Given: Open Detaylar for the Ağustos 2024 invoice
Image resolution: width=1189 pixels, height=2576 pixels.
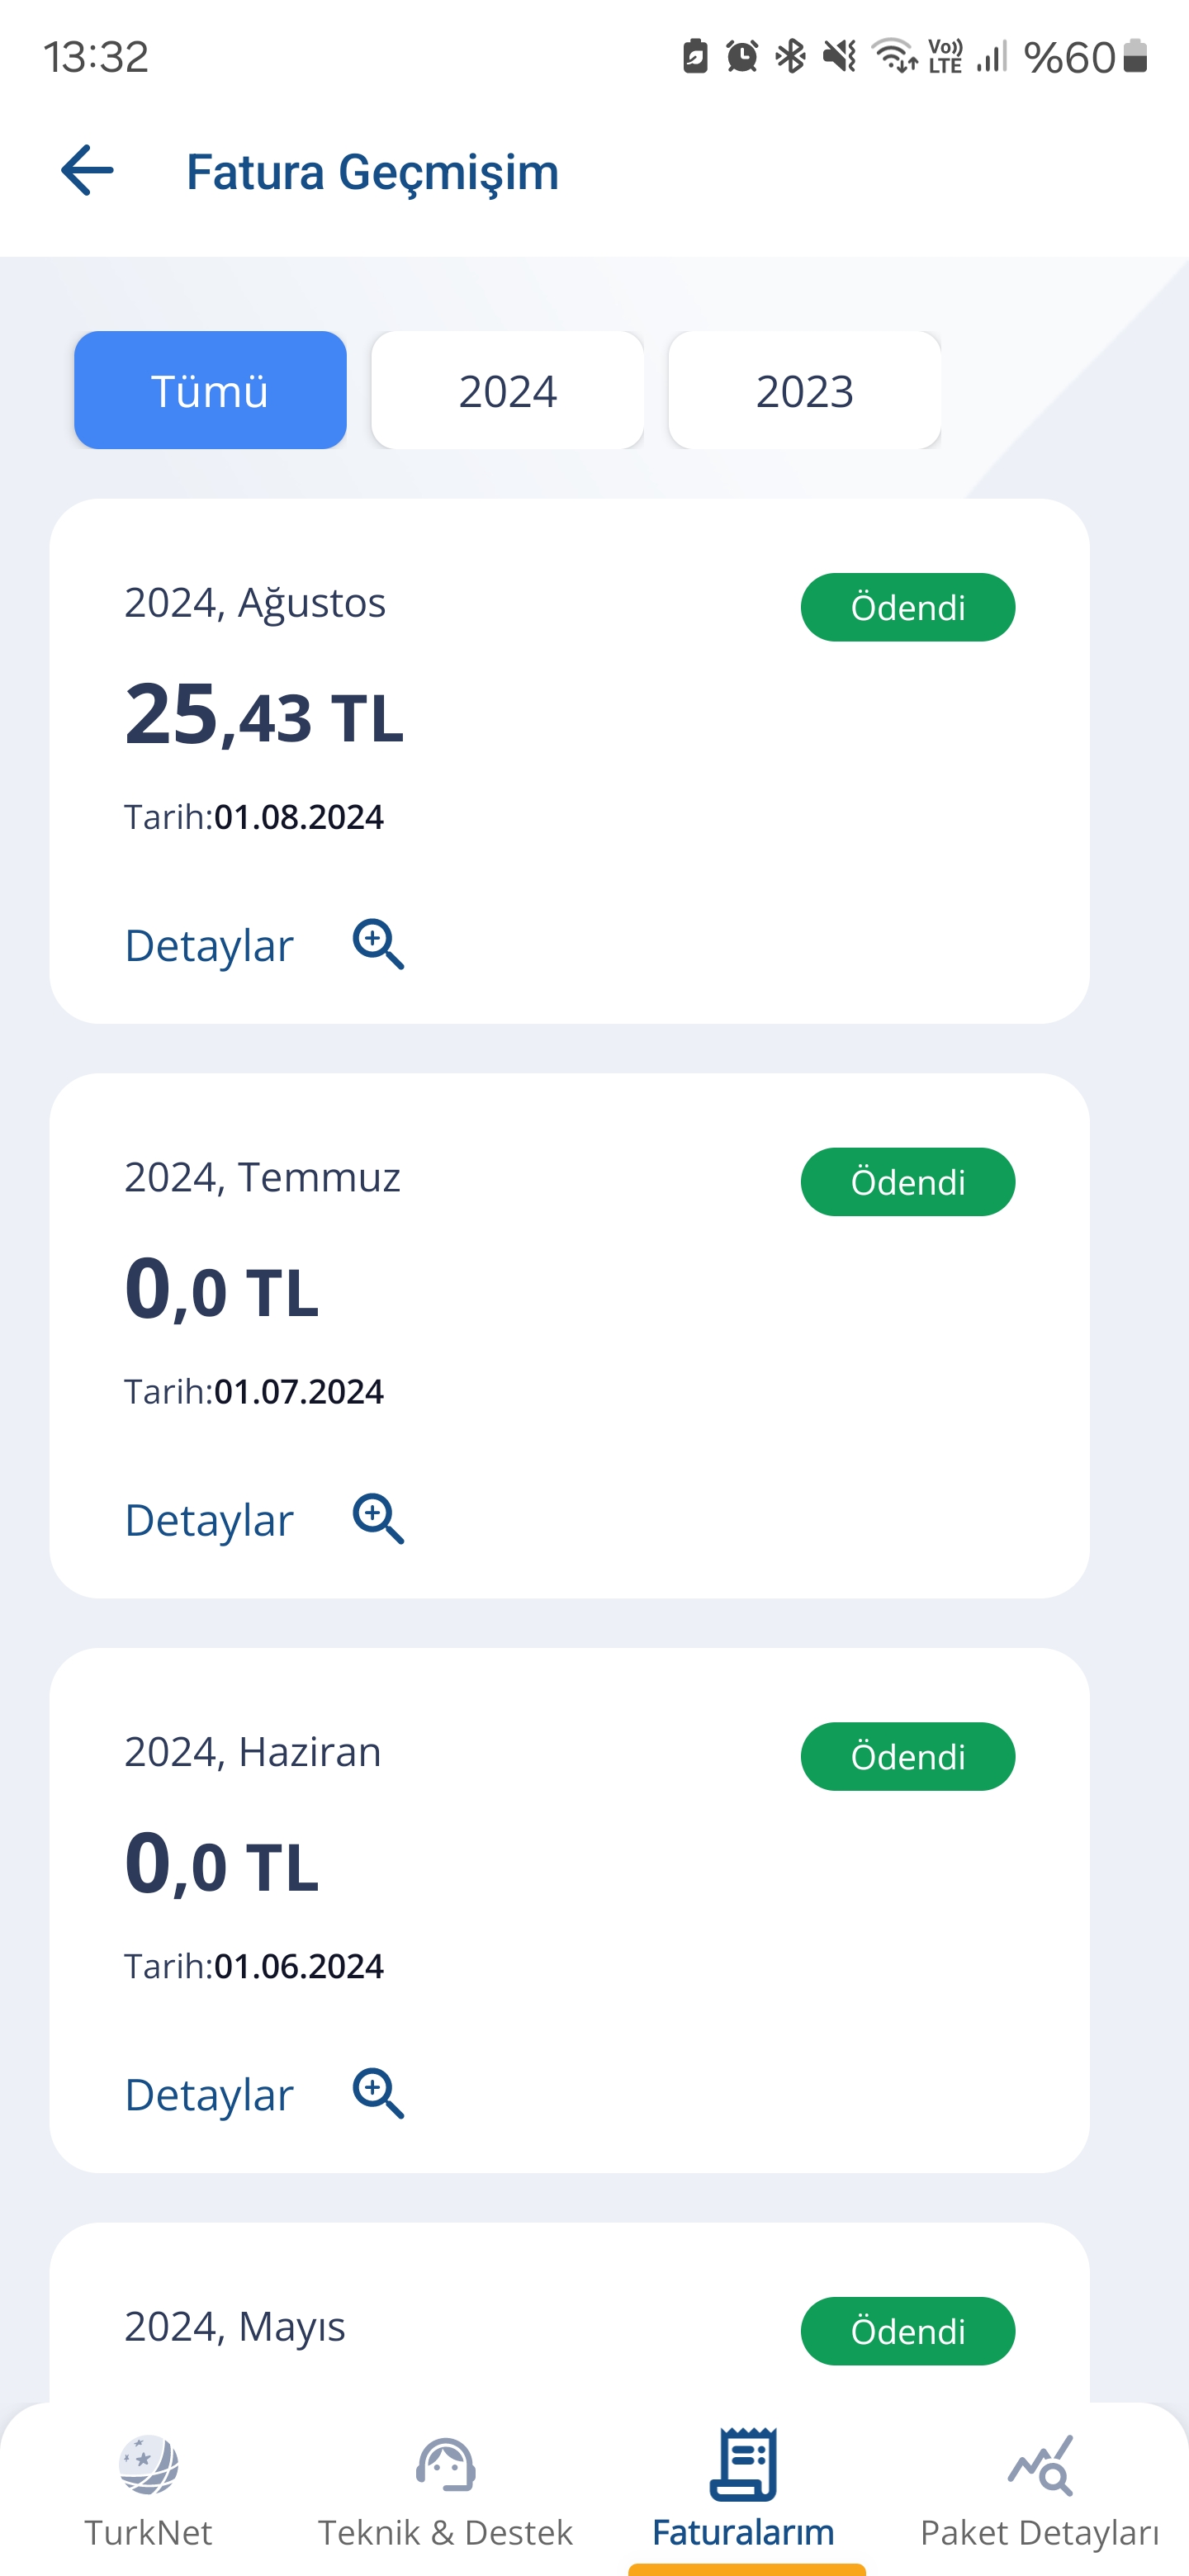Looking at the screenshot, I should tap(209, 945).
